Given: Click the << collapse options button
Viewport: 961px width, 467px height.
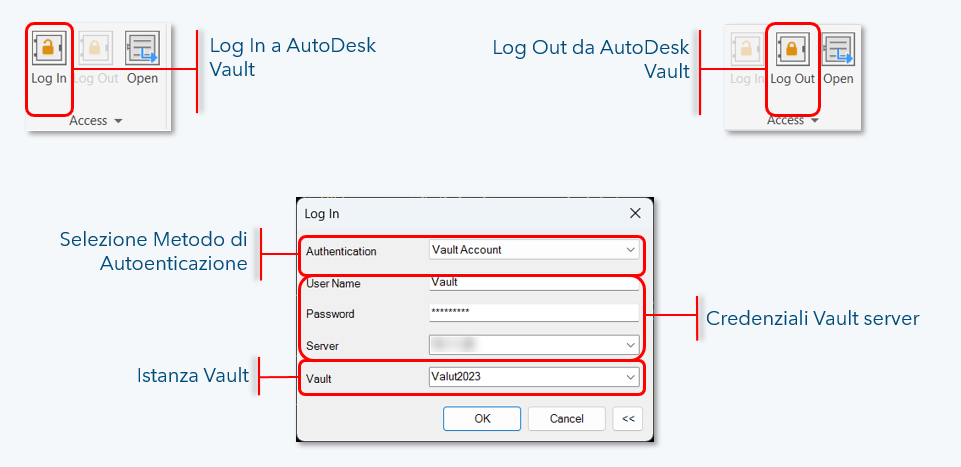Looking at the screenshot, I should point(628,419).
